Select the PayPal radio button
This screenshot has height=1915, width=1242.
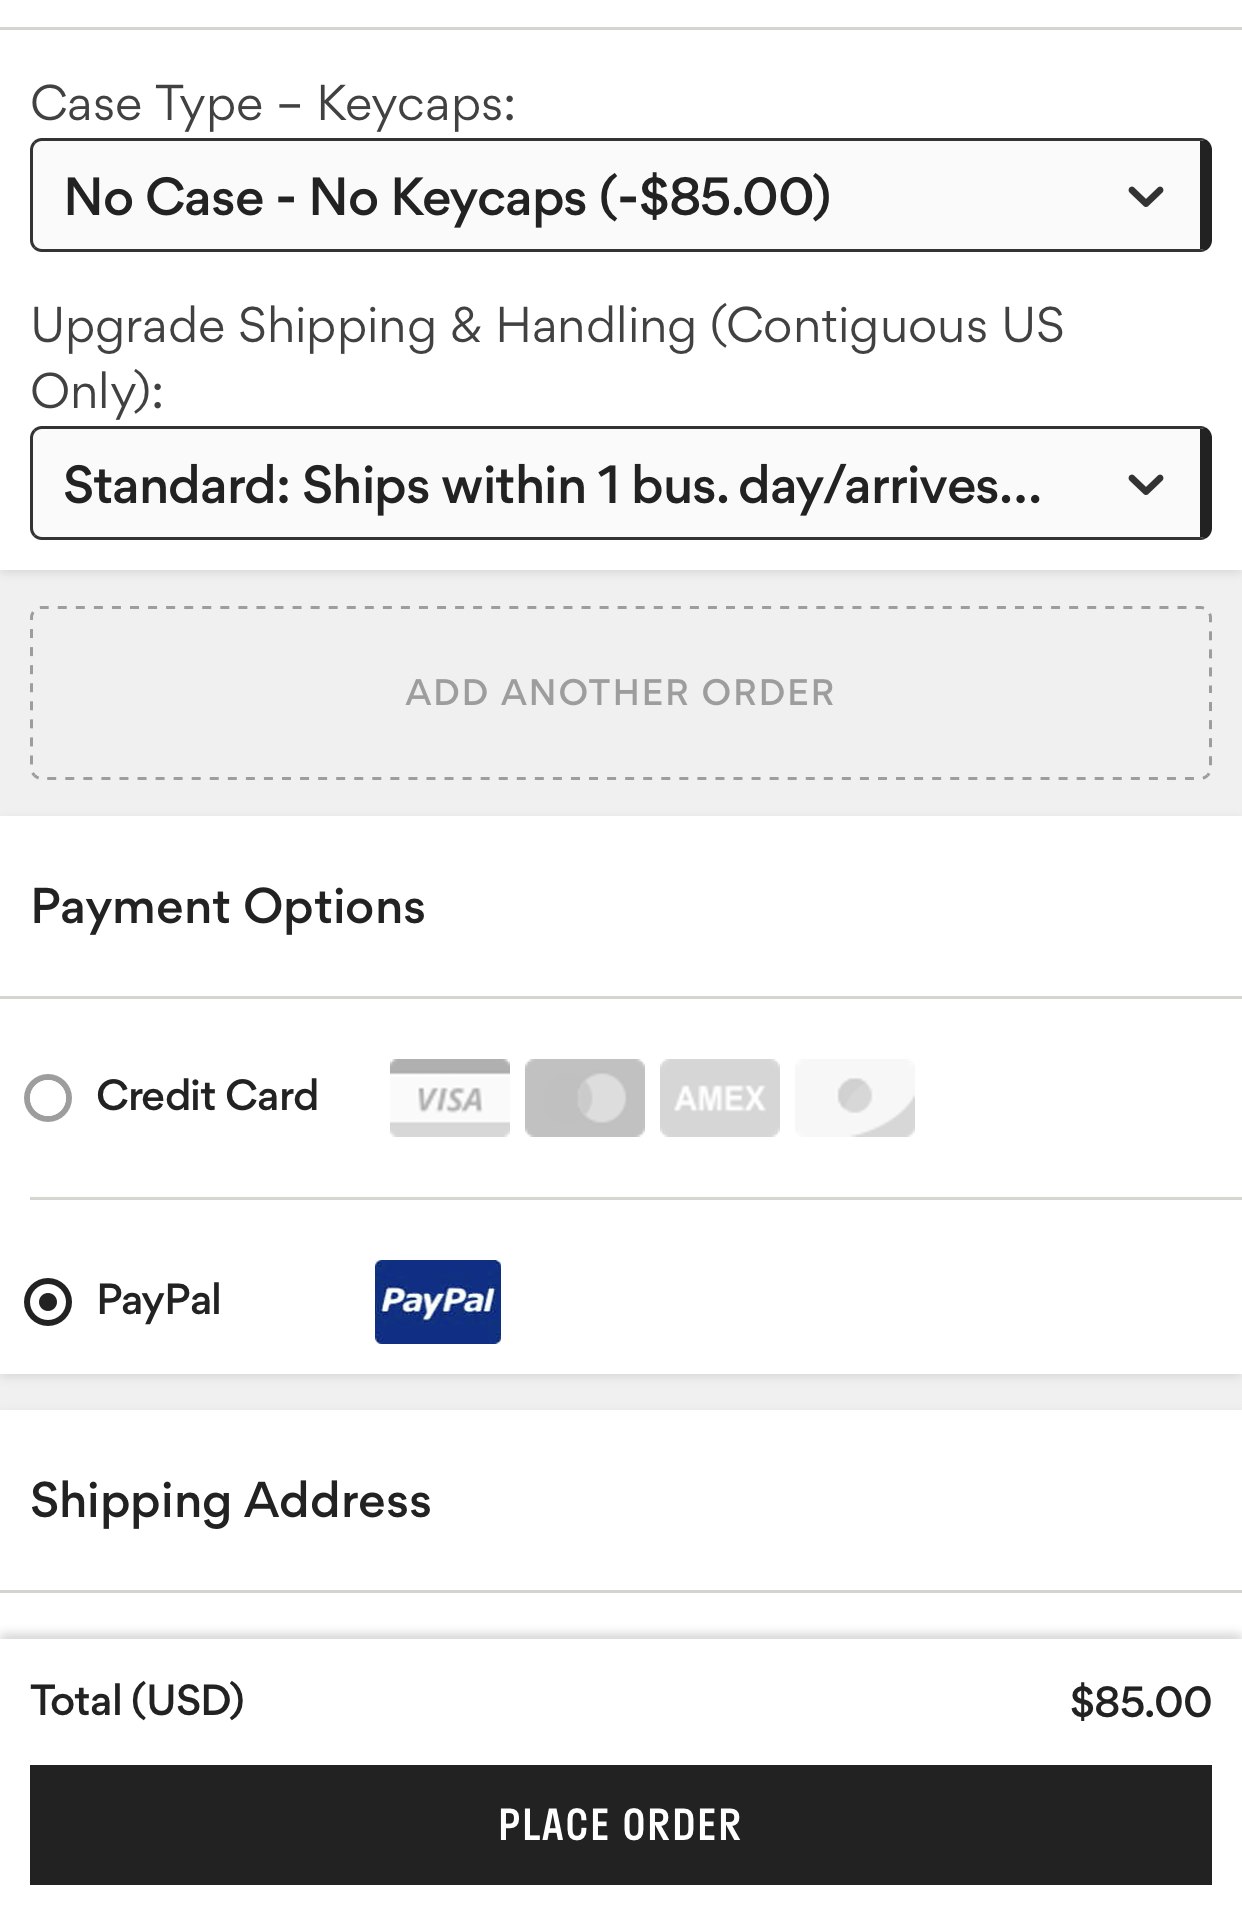coord(48,1302)
